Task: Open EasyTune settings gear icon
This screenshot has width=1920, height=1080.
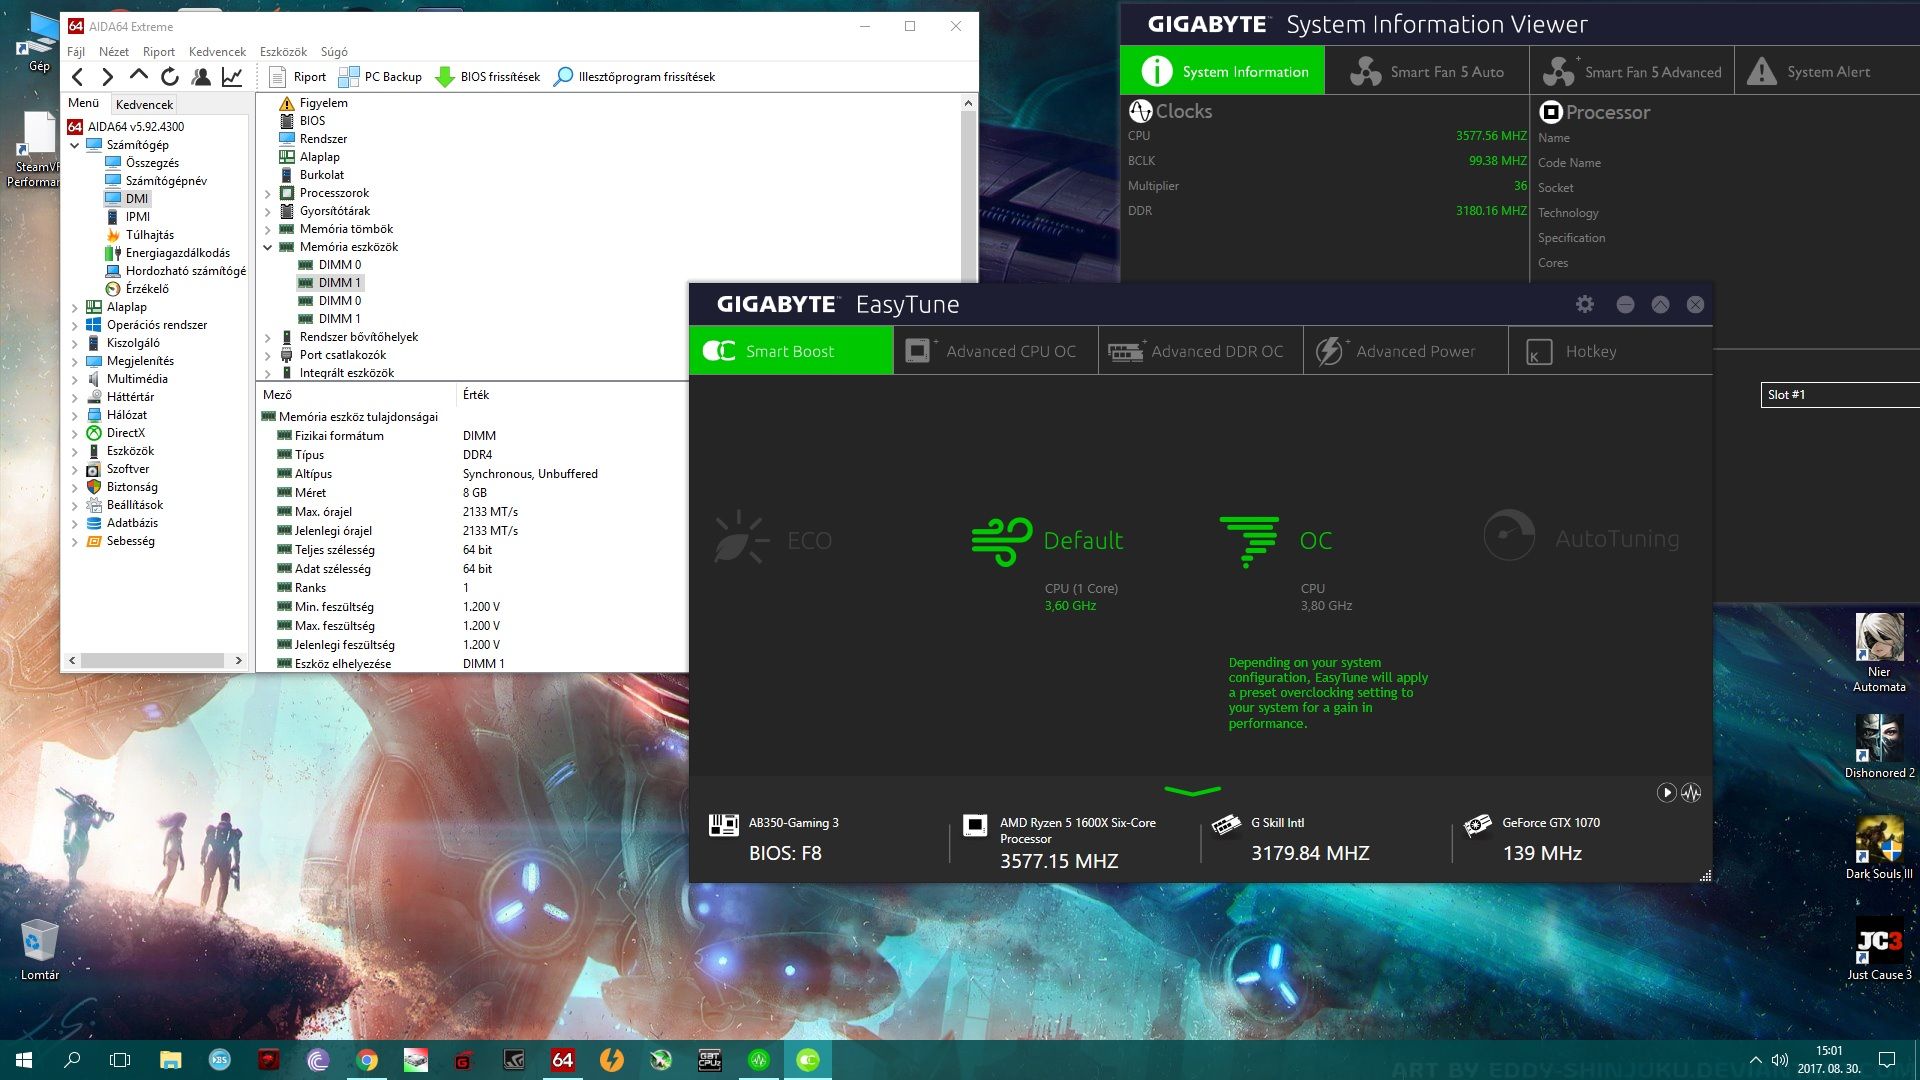Action: 1585,304
